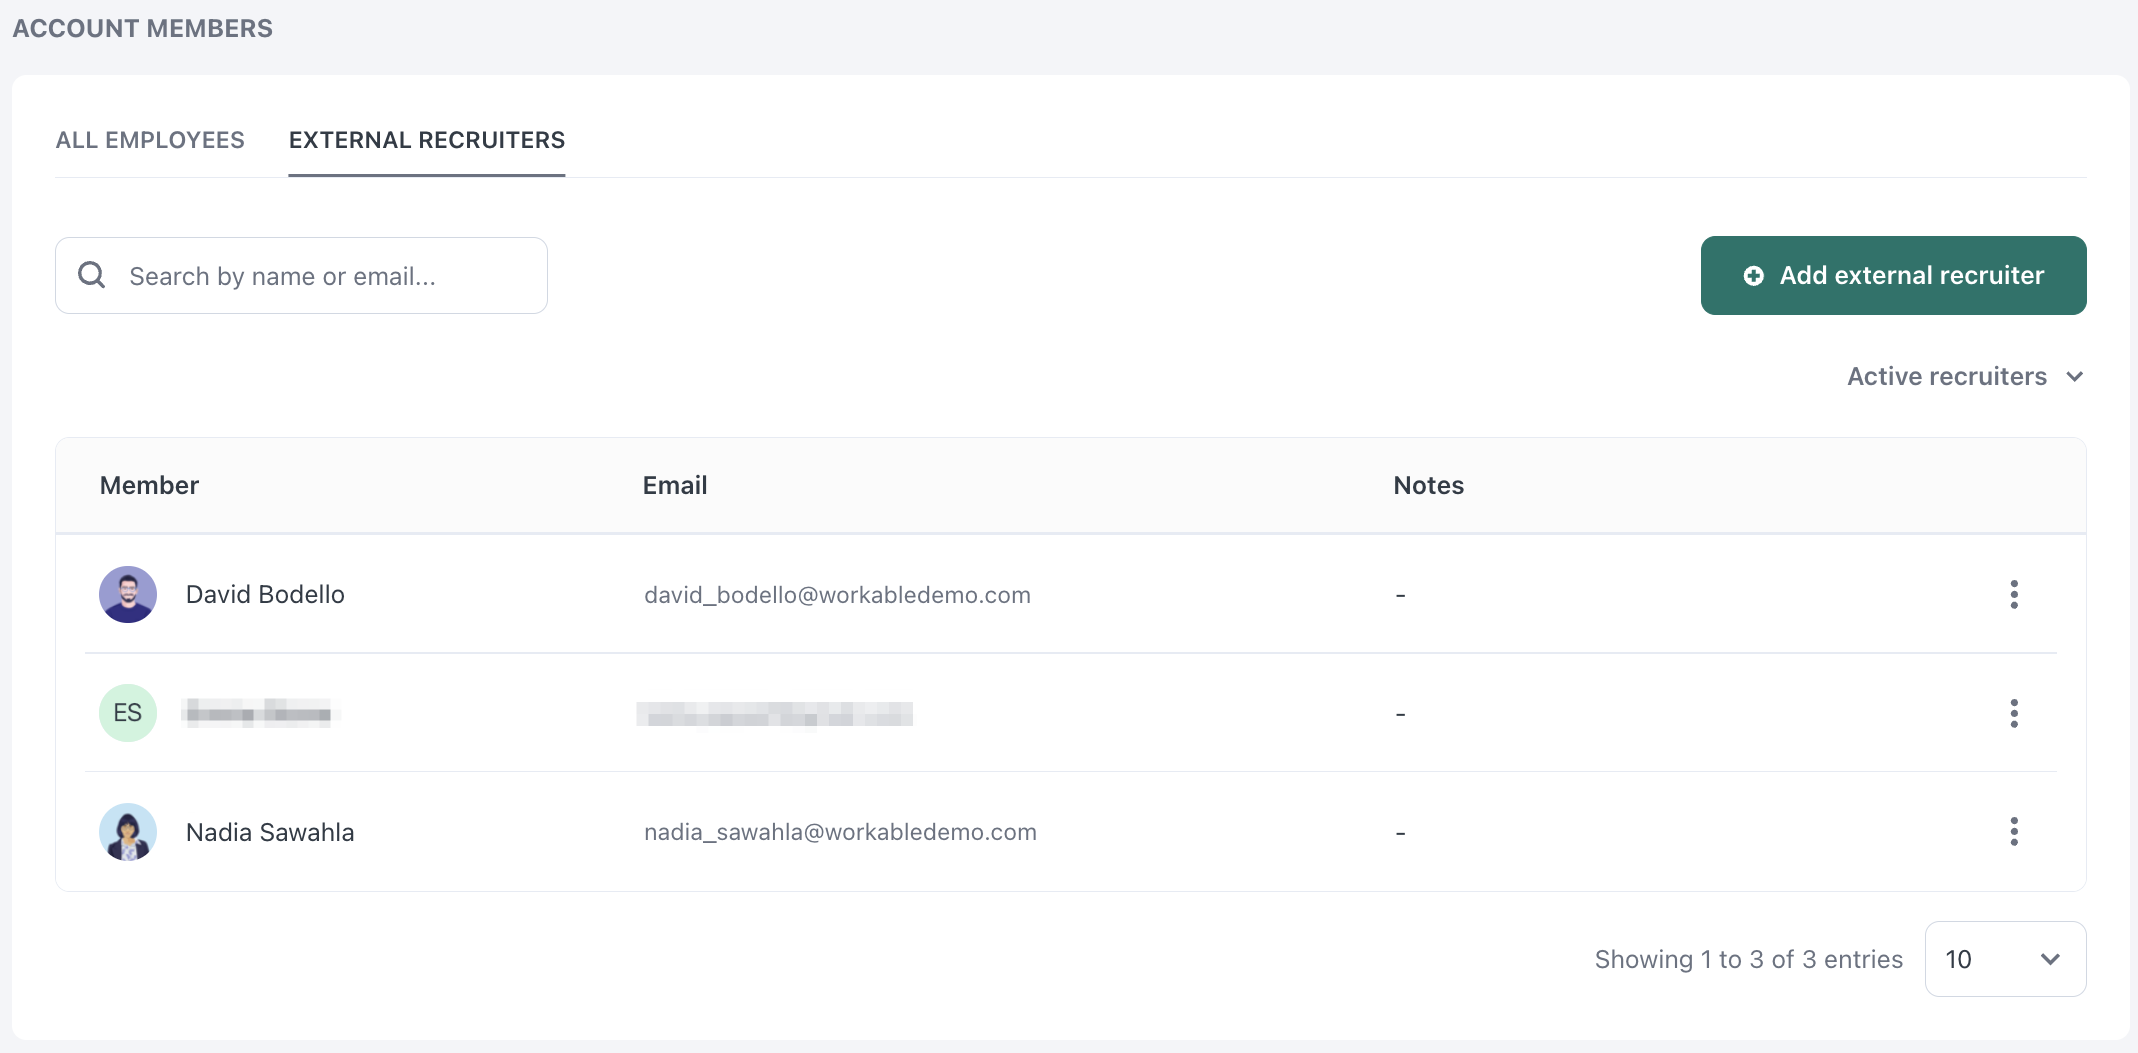Click the nadia_sawahla@workabledemo.com email

(x=840, y=832)
